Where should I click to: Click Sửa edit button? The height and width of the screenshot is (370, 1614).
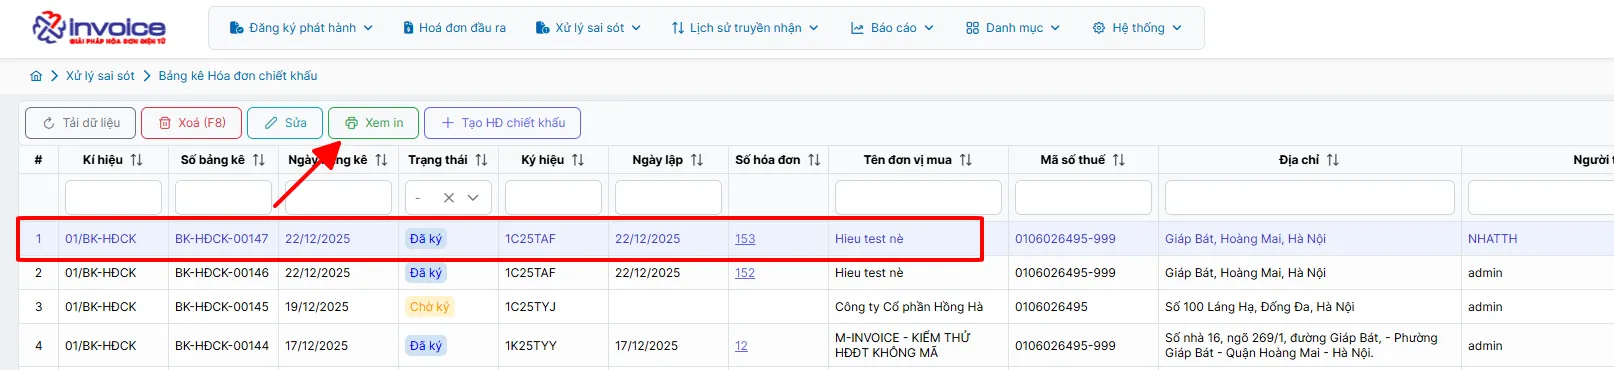[285, 123]
